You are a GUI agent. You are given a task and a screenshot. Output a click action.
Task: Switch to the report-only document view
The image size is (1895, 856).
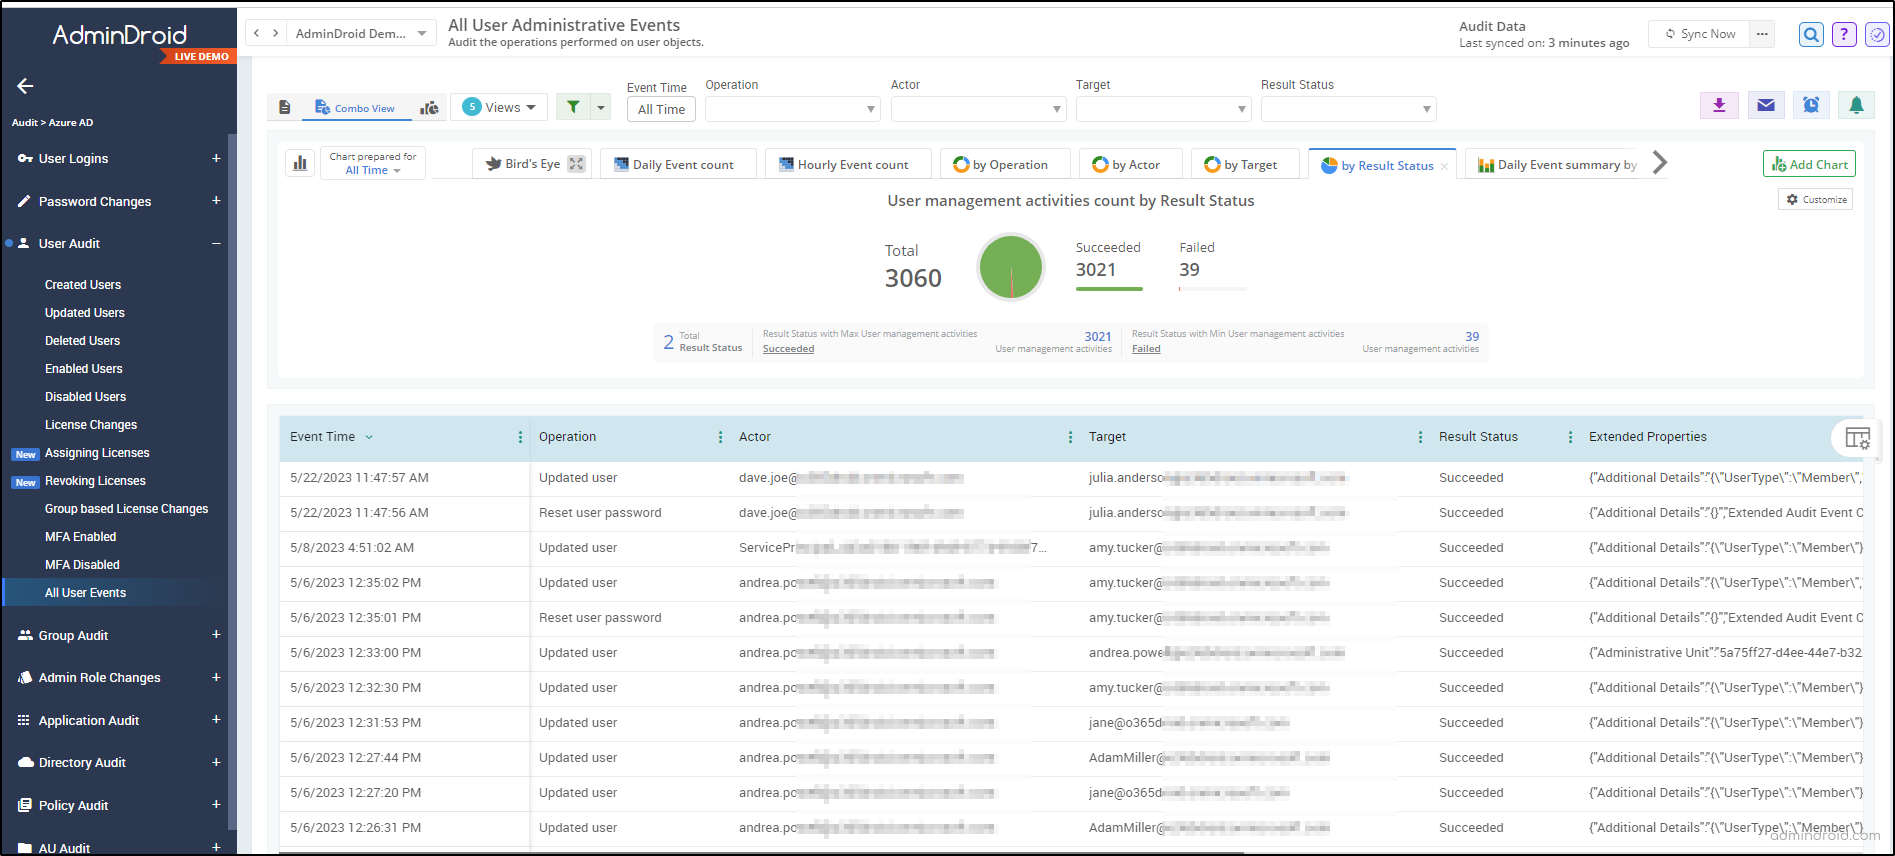pos(285,107)
